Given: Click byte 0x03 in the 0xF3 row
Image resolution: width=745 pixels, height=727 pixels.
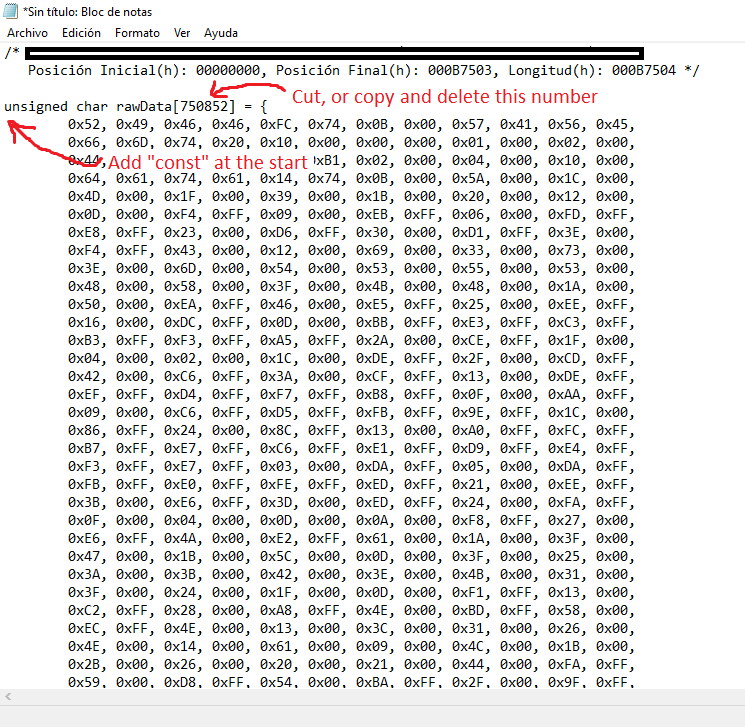Looking at the screenshot, I should pos(276,467).
